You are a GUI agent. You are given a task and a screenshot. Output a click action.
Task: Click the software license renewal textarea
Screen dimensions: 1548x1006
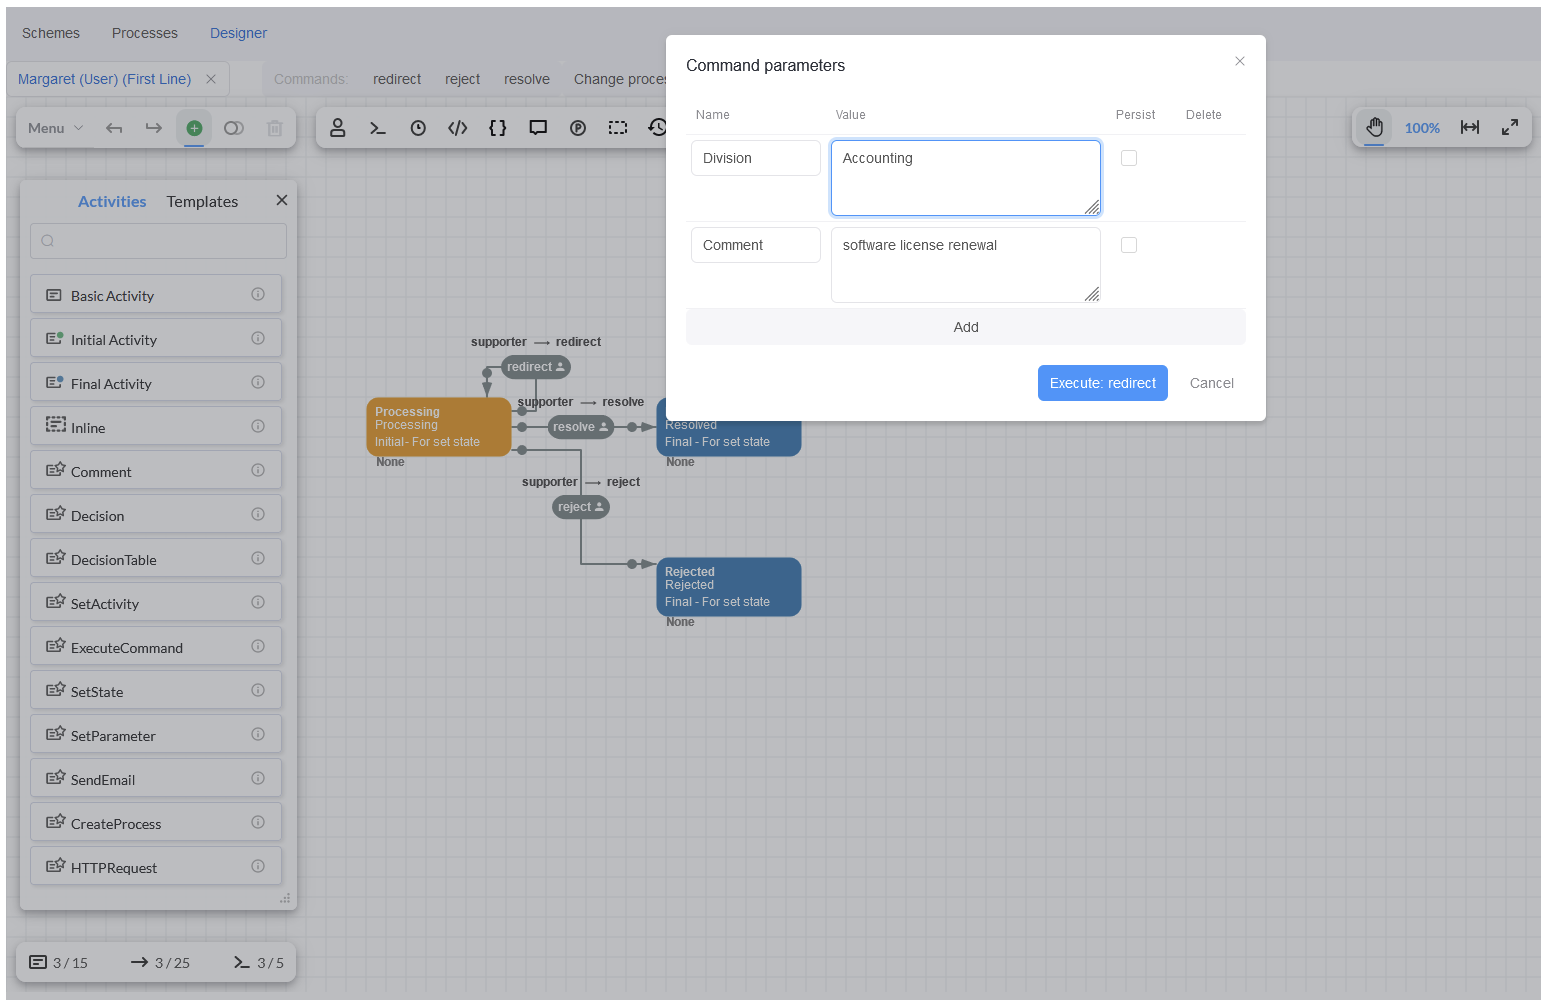[x=966, y=265]
